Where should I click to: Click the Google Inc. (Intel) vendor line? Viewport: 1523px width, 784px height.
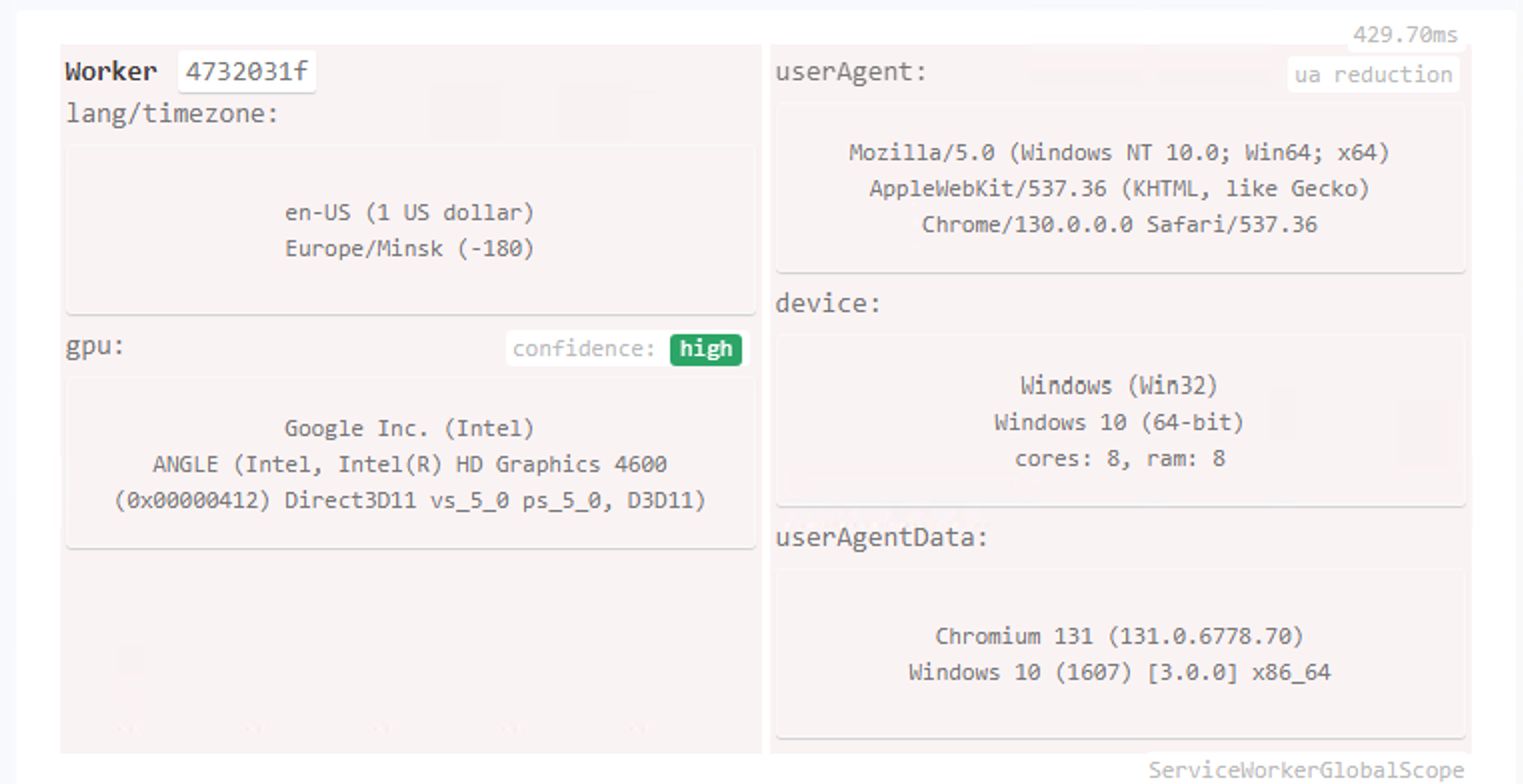410,429
